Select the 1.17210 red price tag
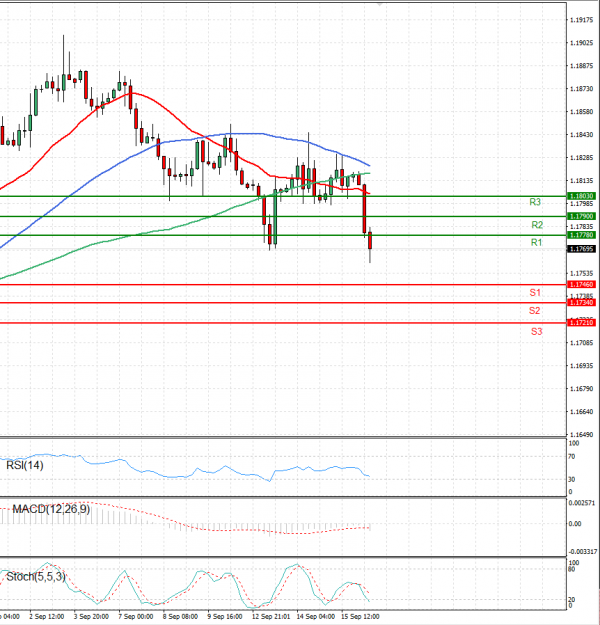 [581, 322]
